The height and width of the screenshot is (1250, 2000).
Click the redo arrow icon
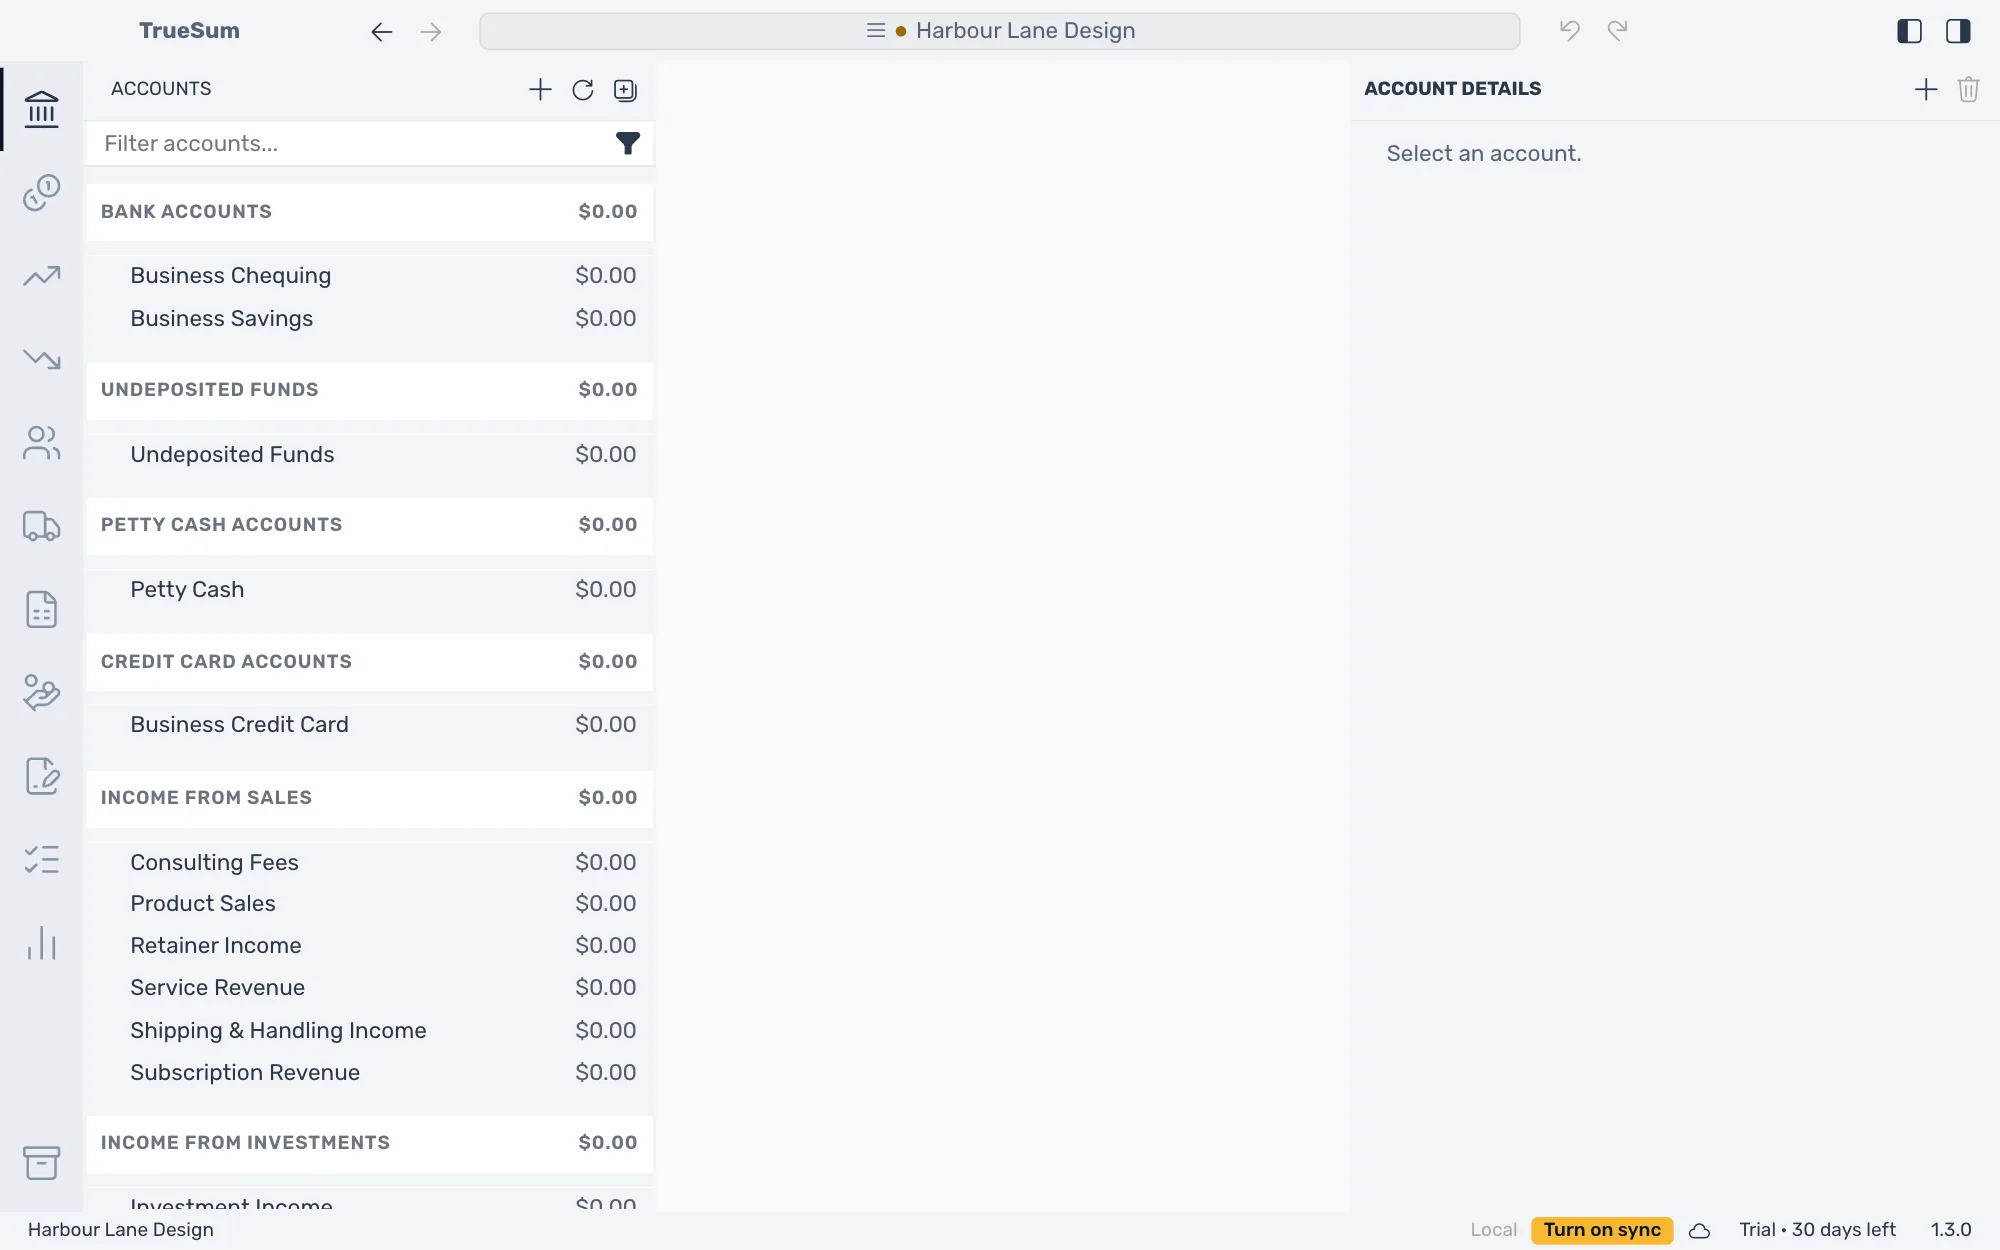click(1617, 31)
